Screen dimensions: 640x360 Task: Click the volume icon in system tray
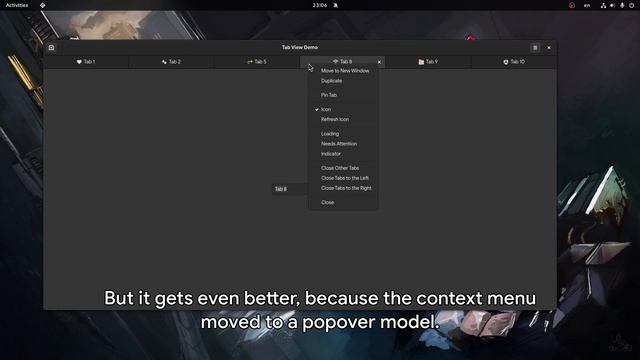[612, 5]
